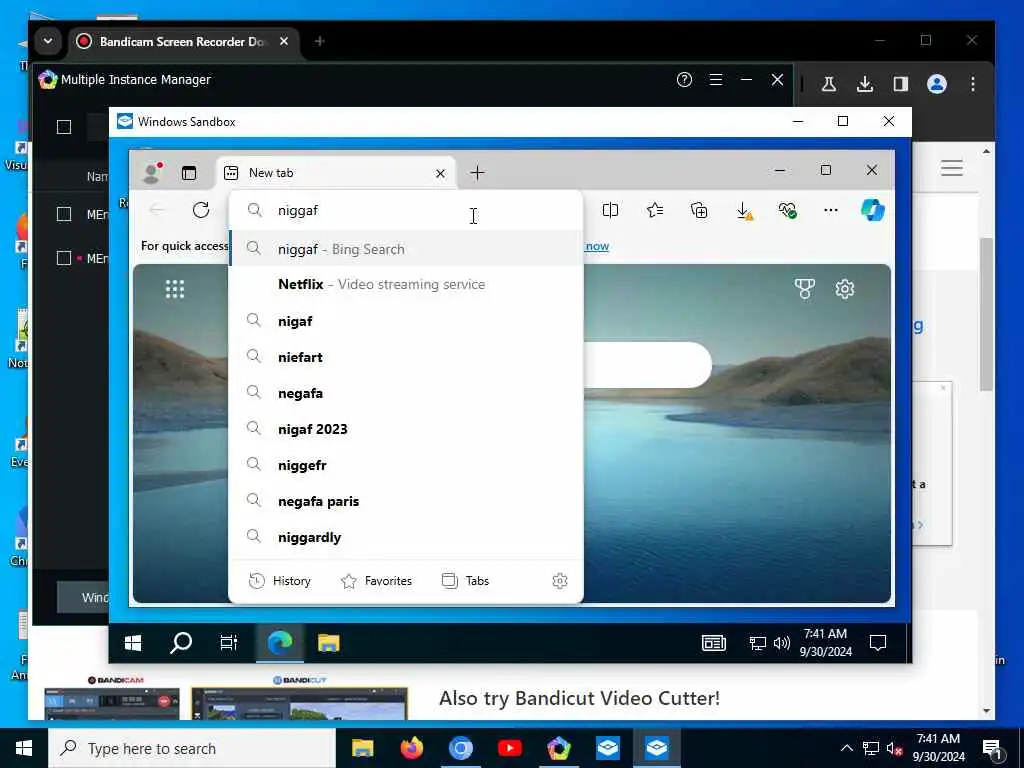Click Windows 'Type here to search' box

(x=192, y=748)
